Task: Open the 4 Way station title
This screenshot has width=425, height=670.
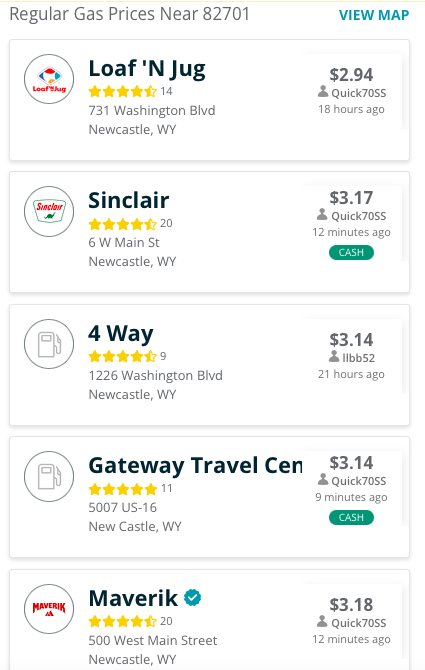Action: pos(121,334)
